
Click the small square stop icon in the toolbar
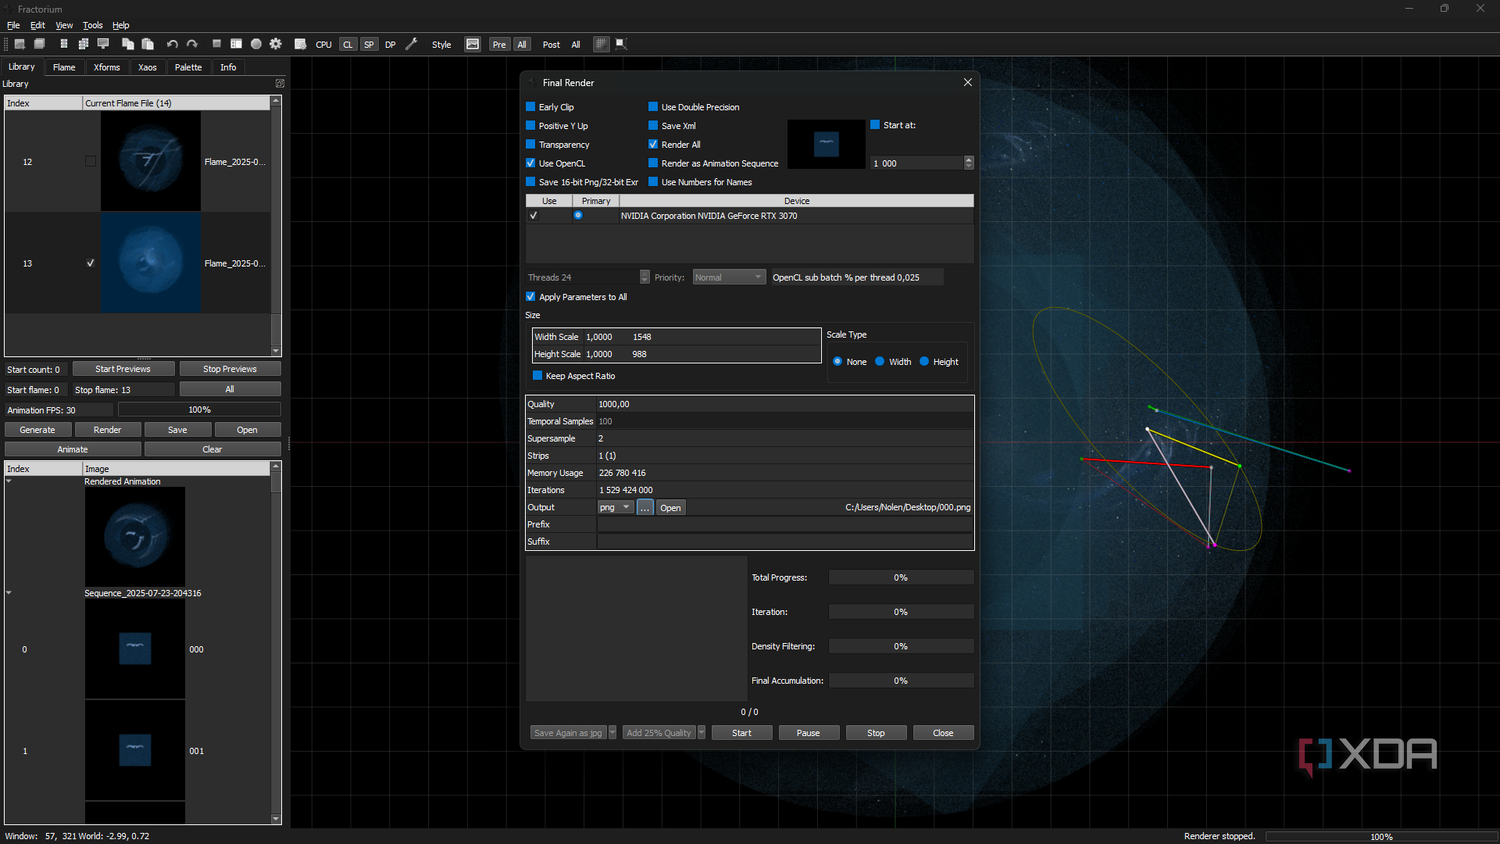(x=216, y=44)
